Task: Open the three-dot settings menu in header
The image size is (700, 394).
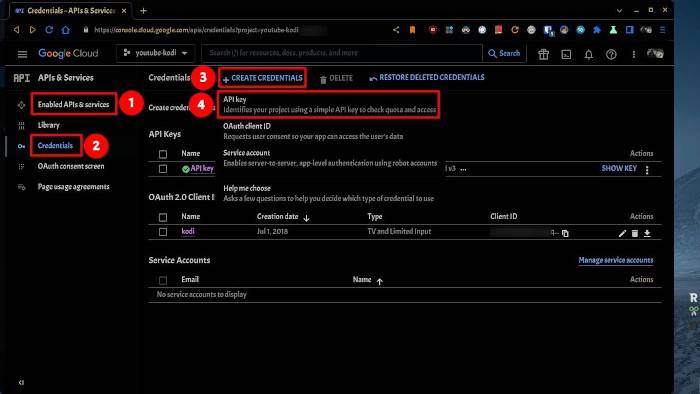Action: click(x=633, y=54)
